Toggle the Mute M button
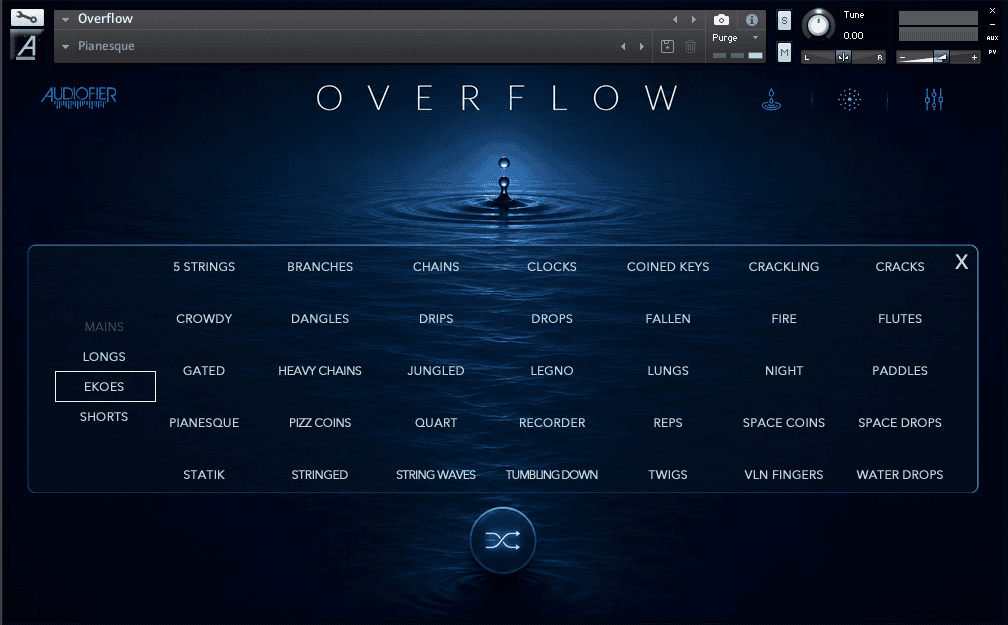The height and width of the screenshot is (625, 1008). click(784, 52)
